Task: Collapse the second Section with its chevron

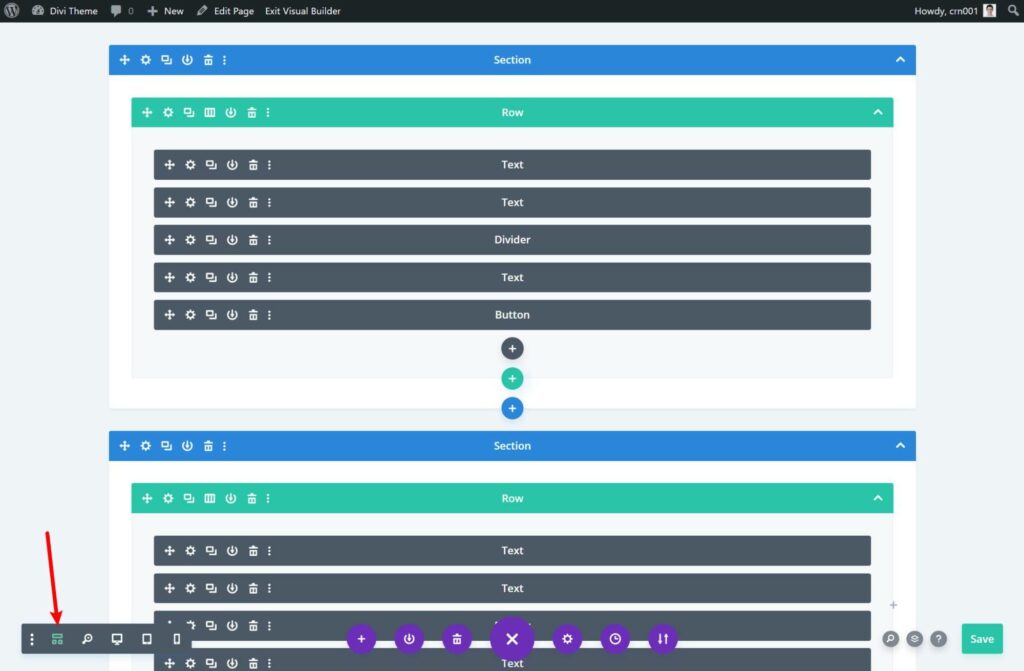Action: tap(900, 446)
